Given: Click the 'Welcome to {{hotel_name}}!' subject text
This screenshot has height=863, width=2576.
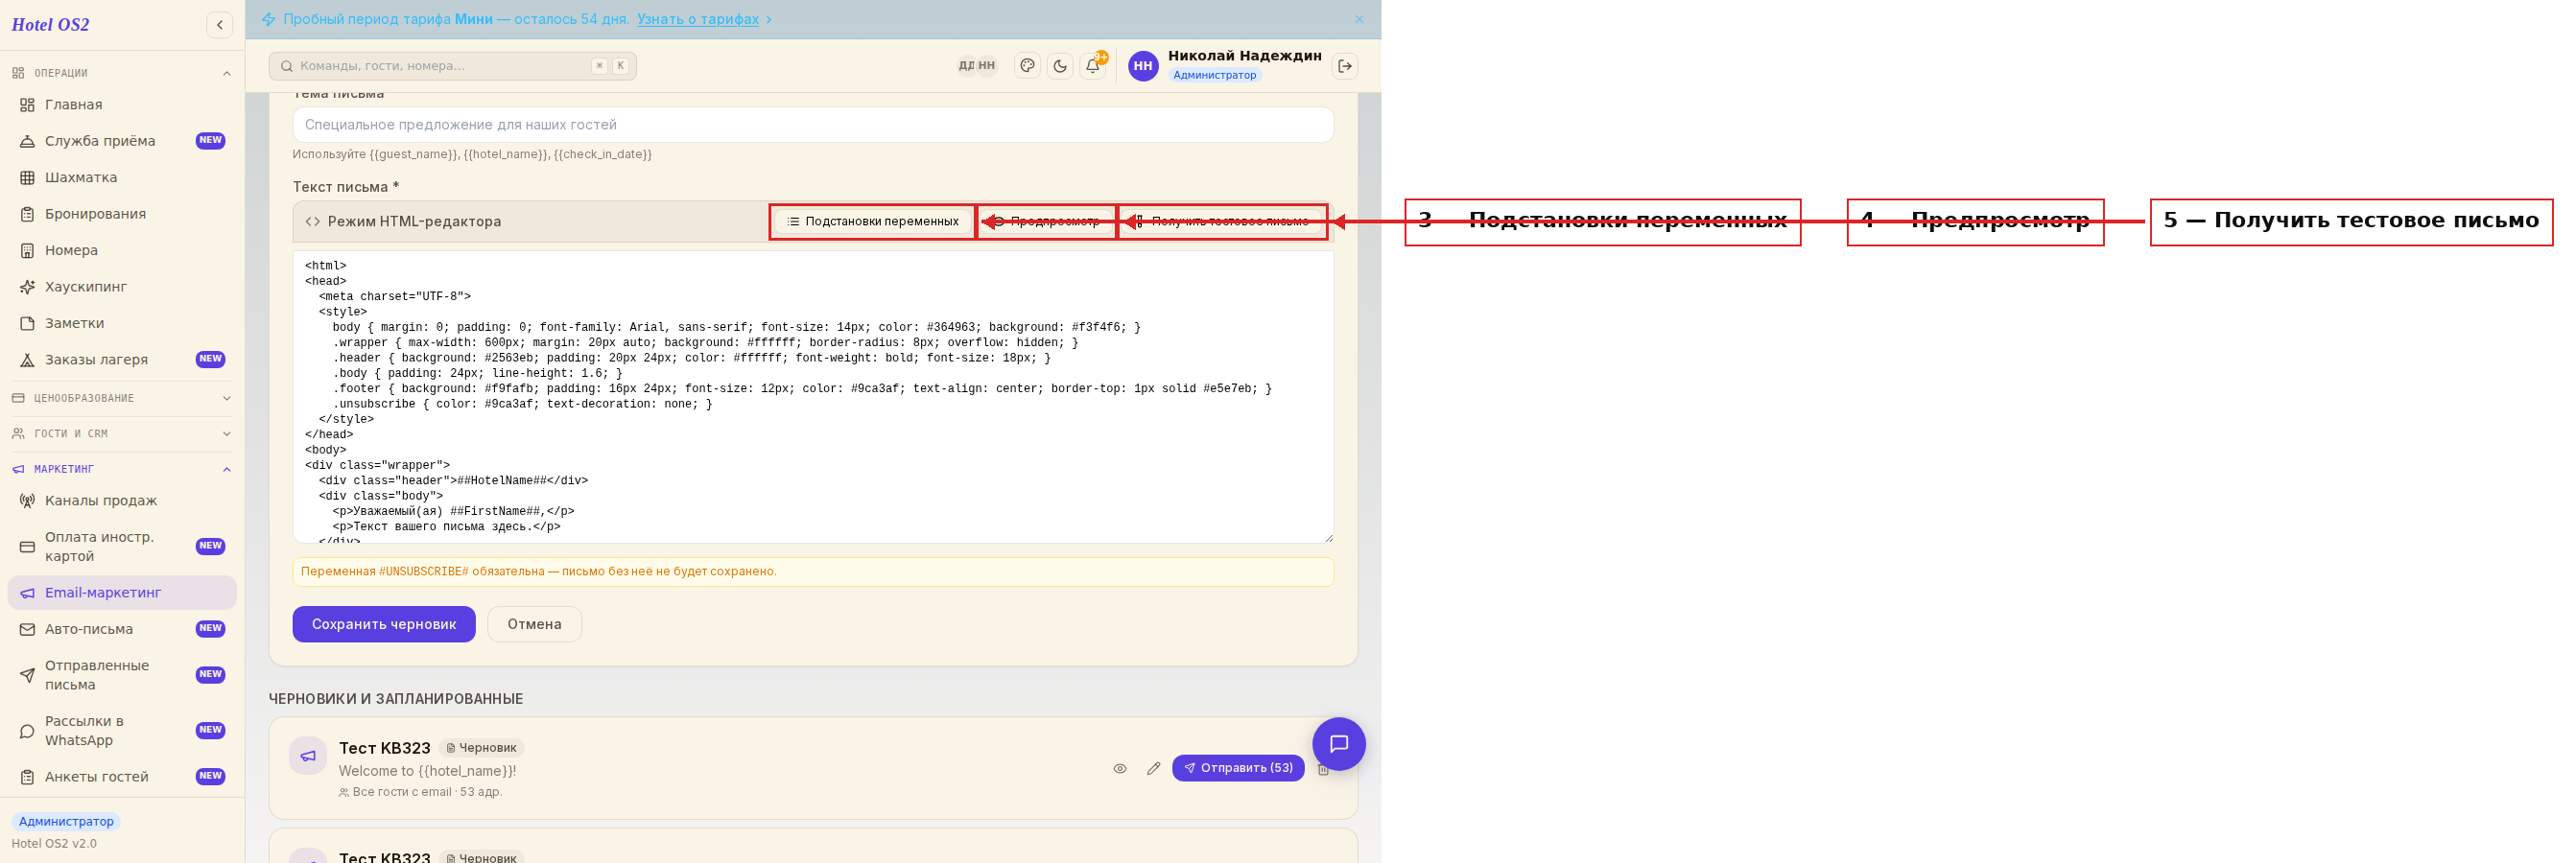Looking at the screenshot, I should coord(427,771).
